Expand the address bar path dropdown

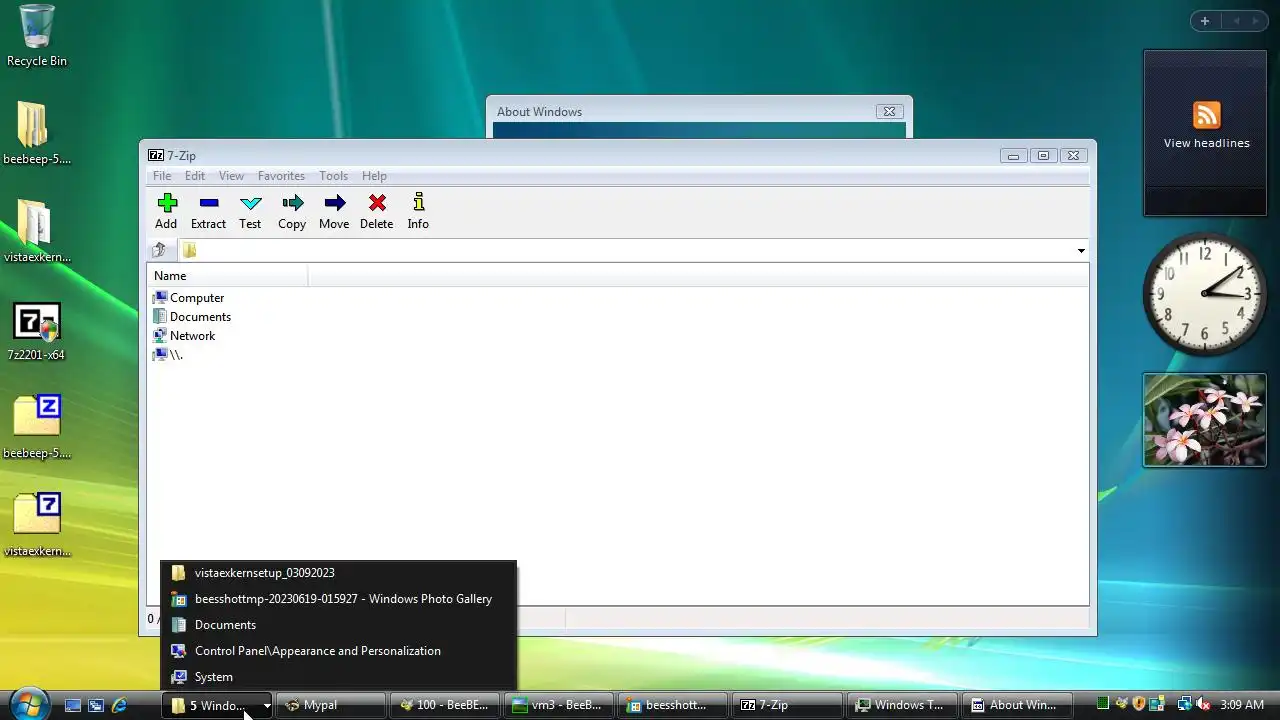[x=1081, y=251]
